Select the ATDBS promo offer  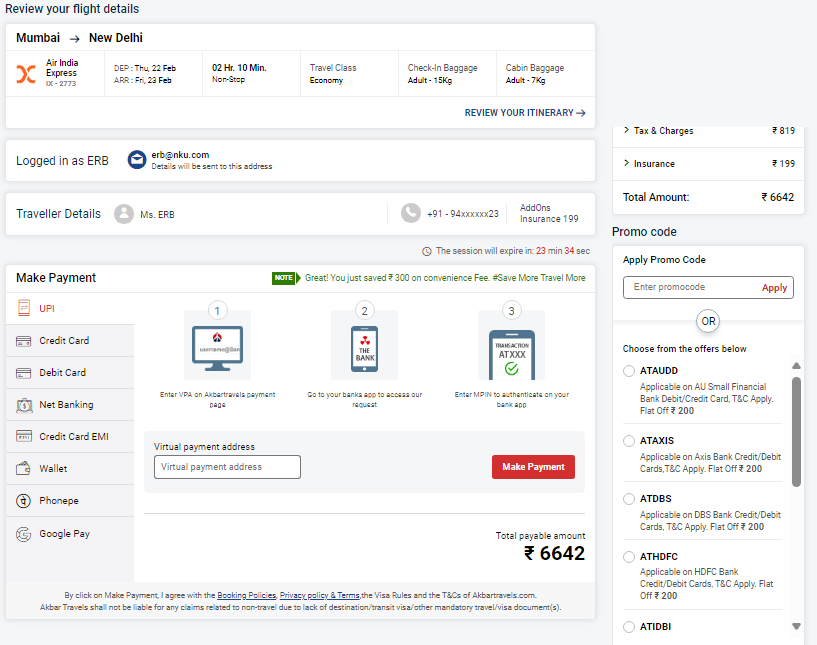pos(629,499)
